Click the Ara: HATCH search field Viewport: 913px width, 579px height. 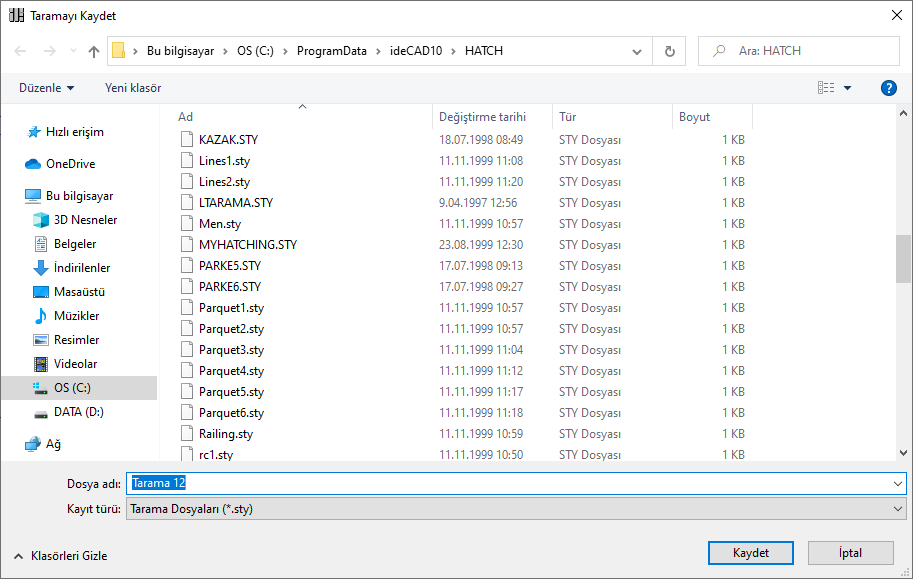pyautogui.click(x=799, y=51)
